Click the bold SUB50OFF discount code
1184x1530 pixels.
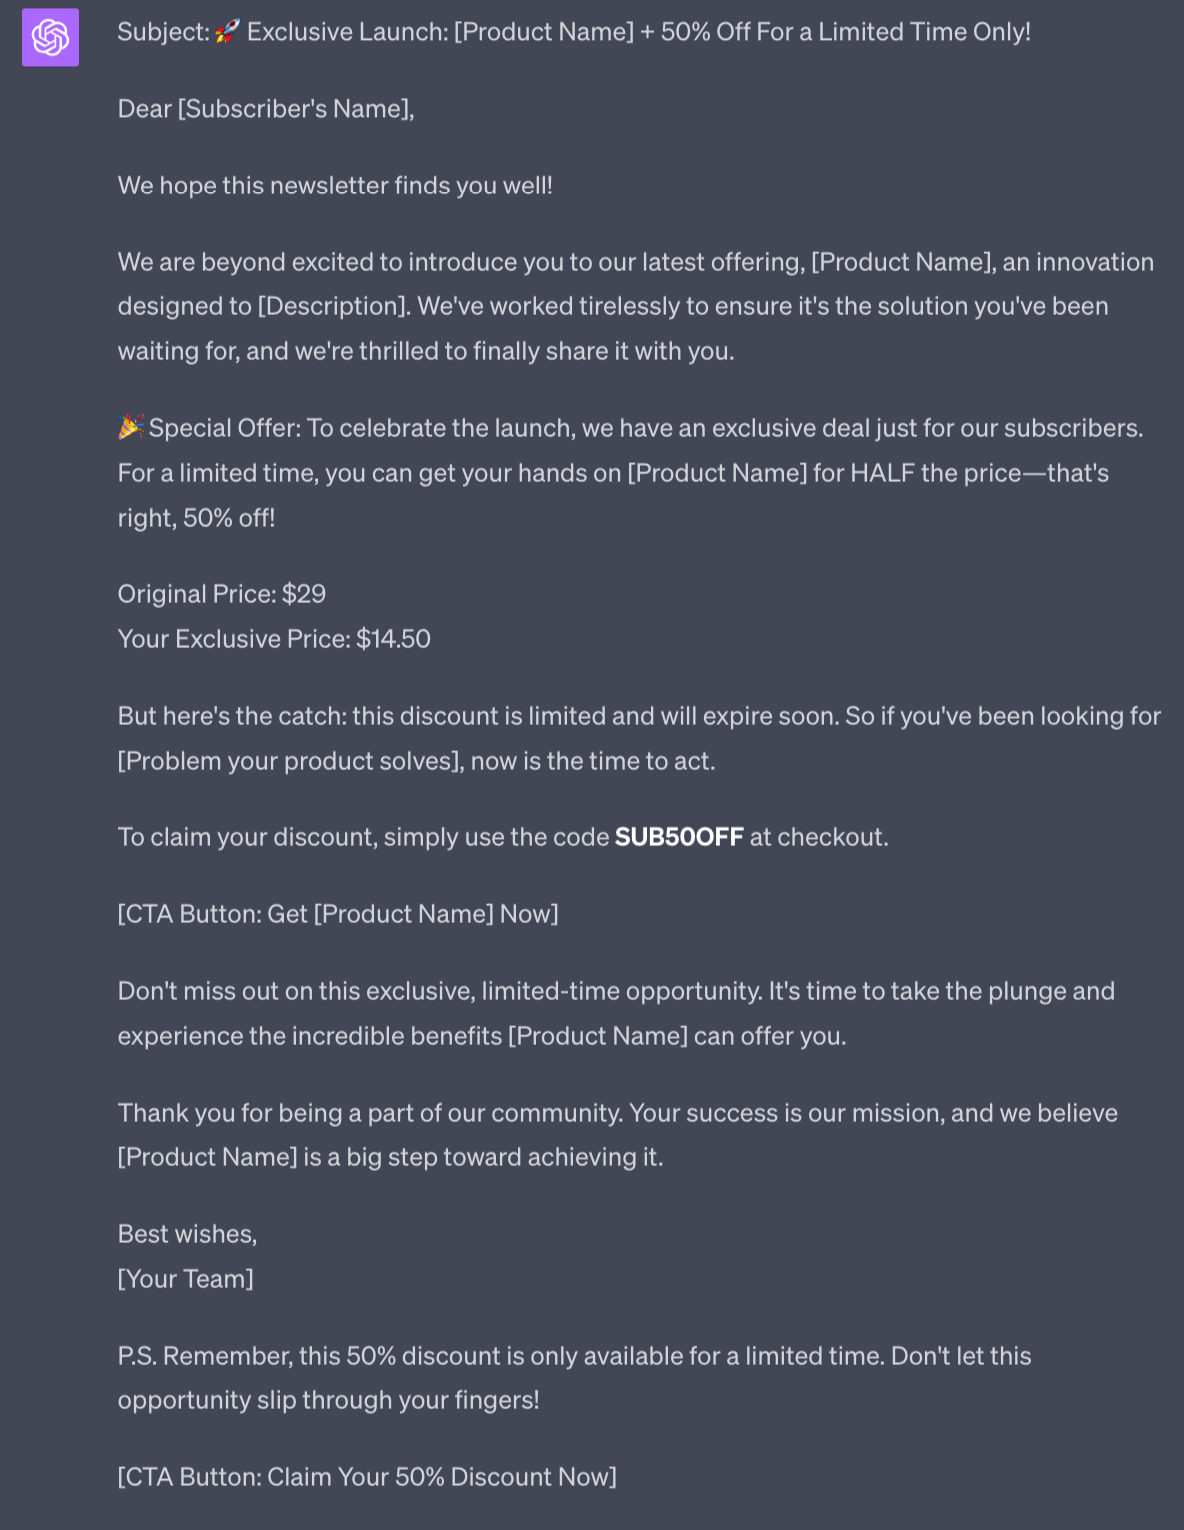[x=679, y=837]
